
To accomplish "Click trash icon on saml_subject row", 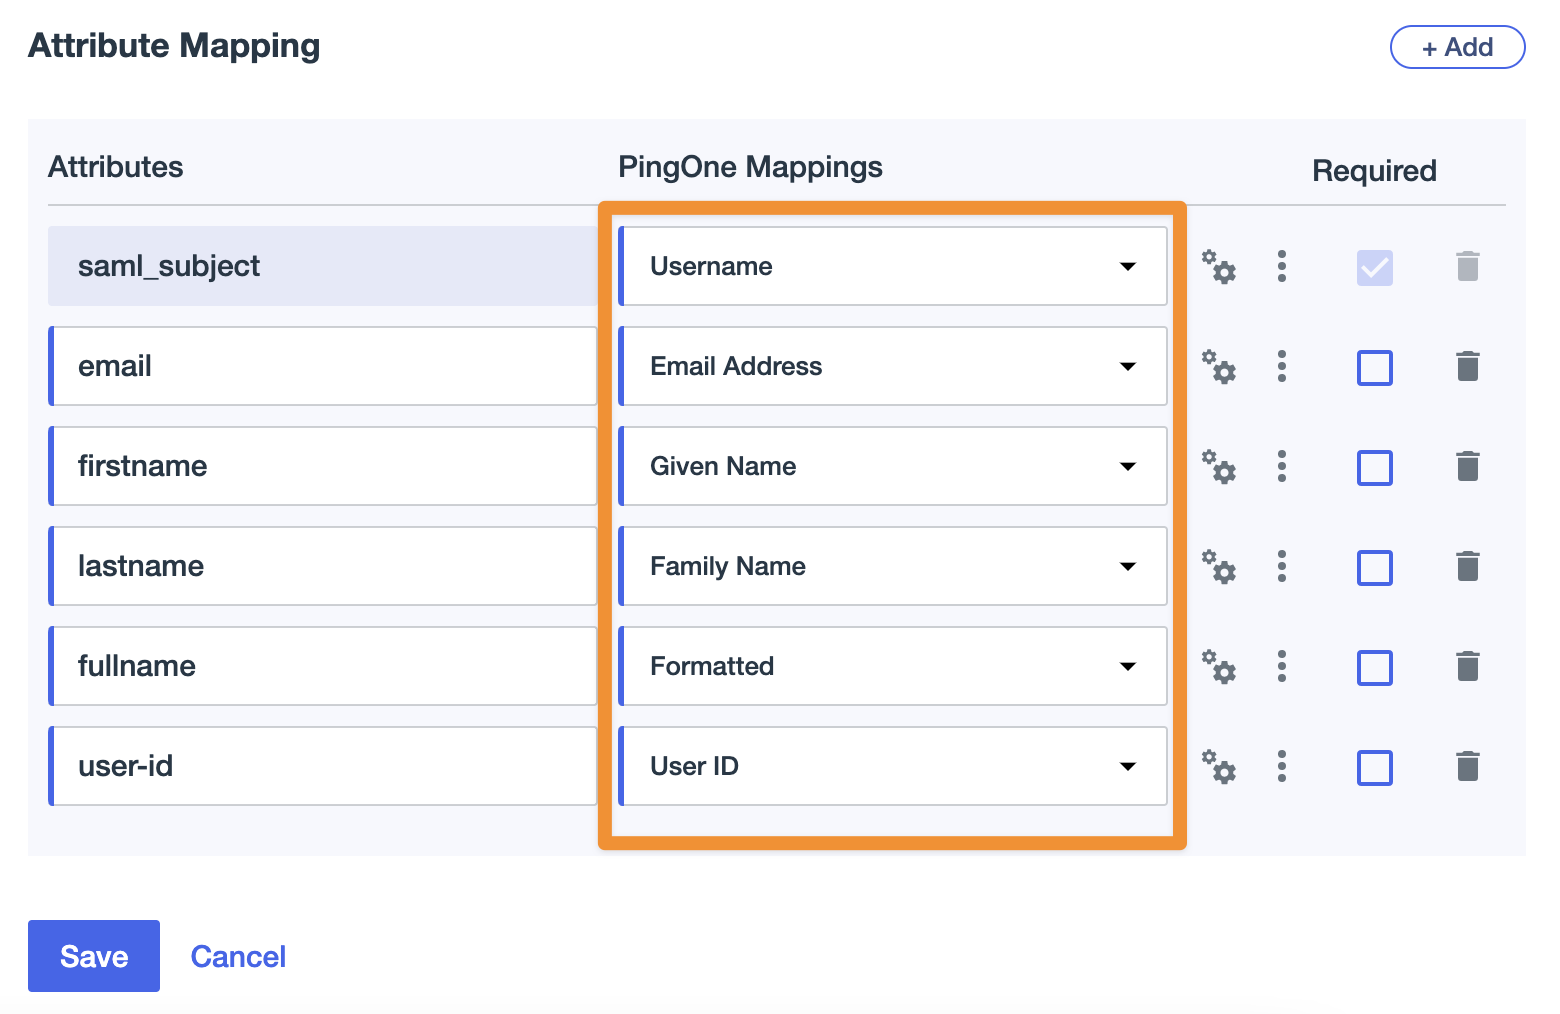I will click(1468, 266).
